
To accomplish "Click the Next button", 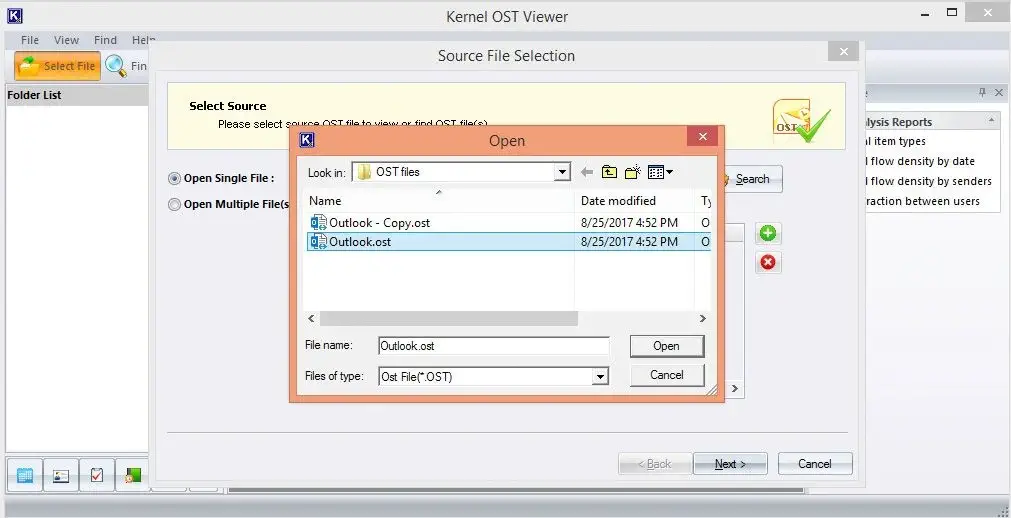I will 730,464.
